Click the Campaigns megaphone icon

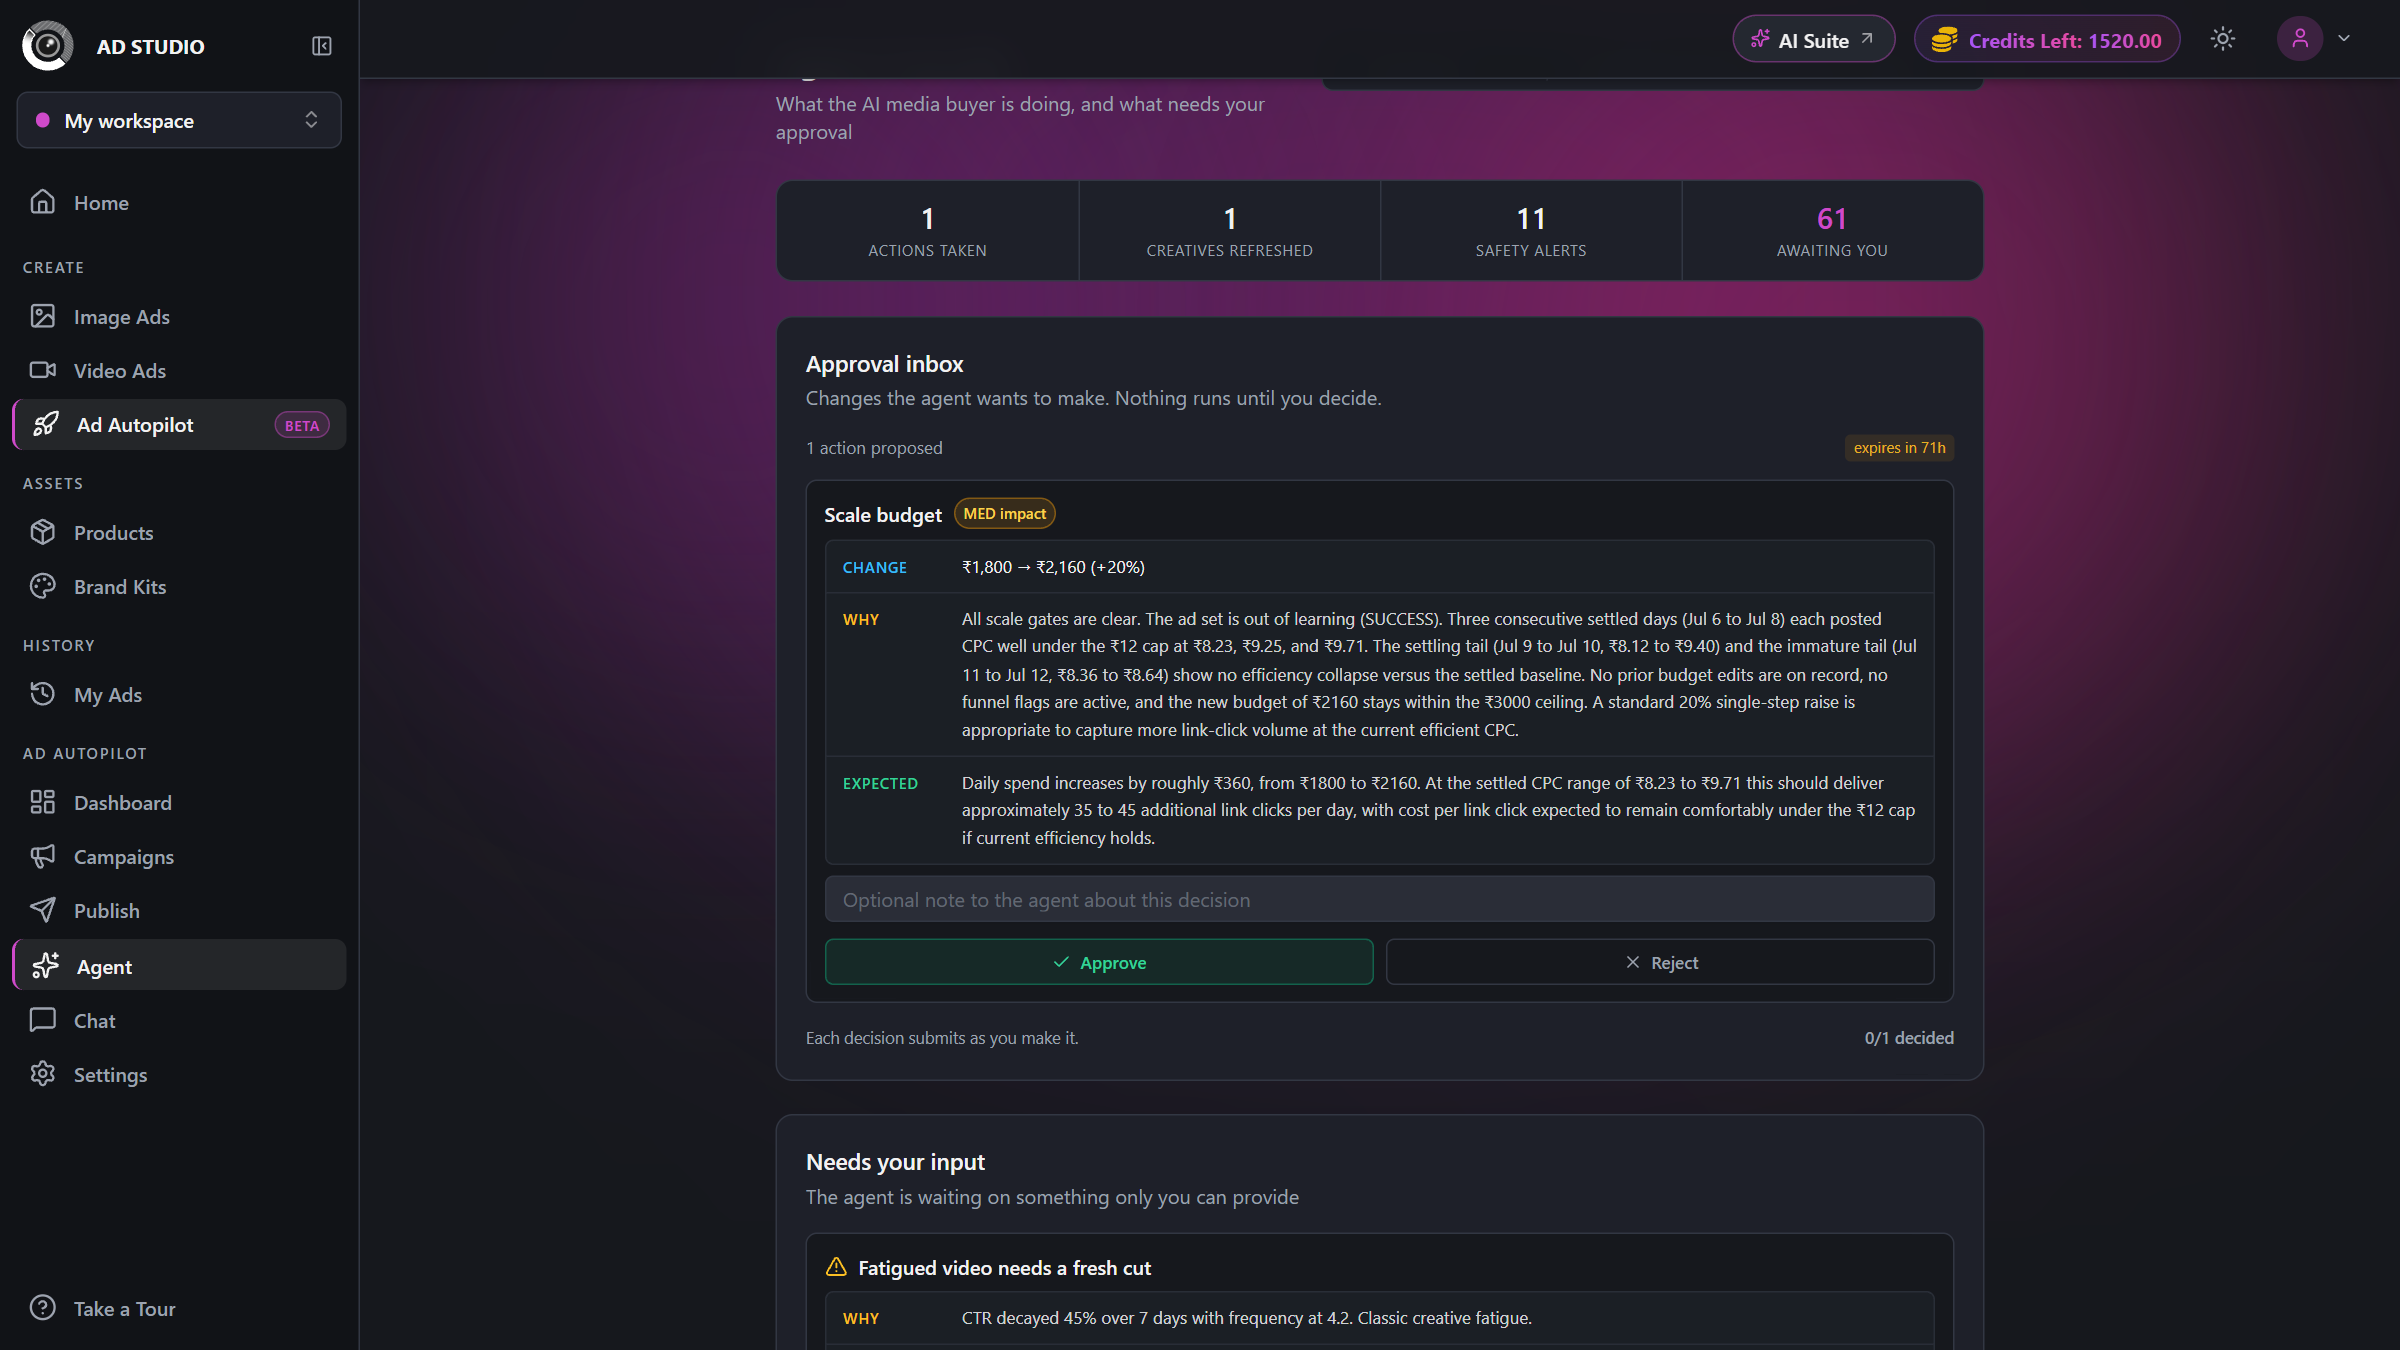coord(43,856)
